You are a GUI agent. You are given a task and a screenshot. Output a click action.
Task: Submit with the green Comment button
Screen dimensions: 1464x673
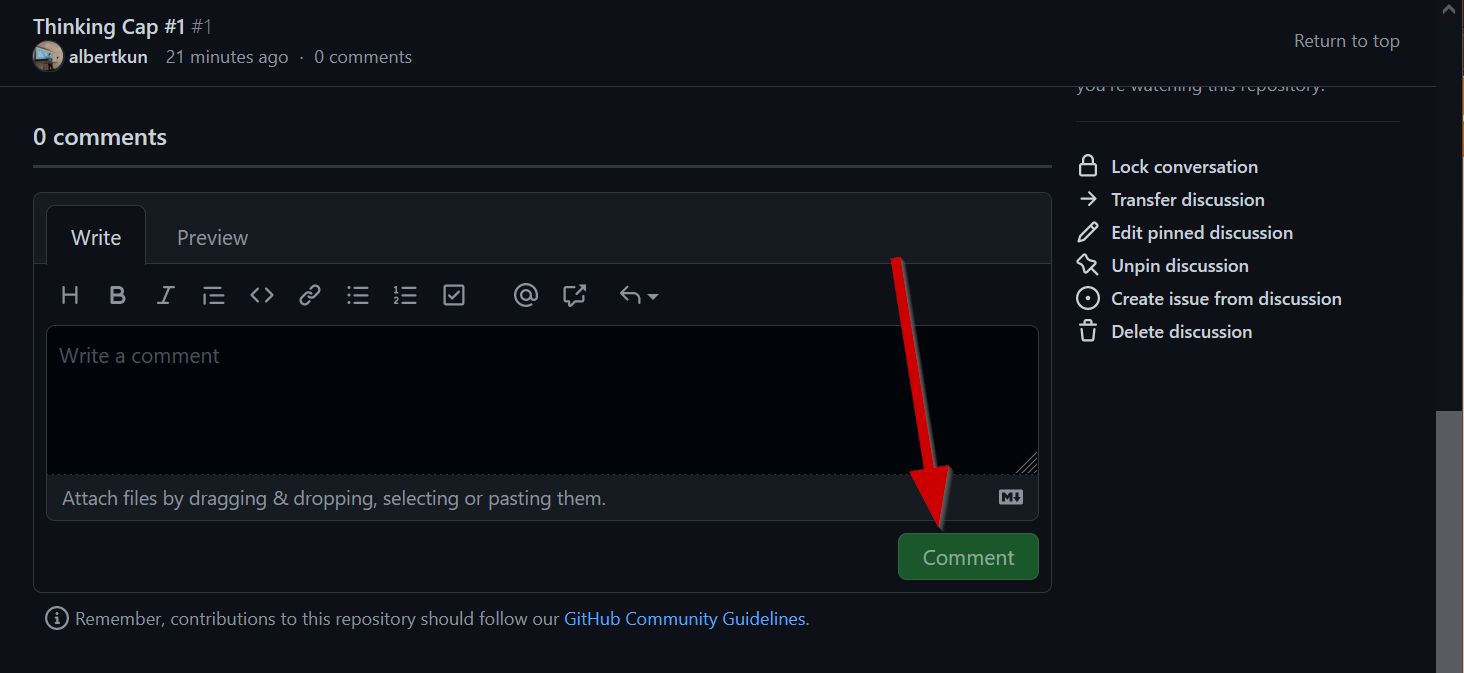968,557
